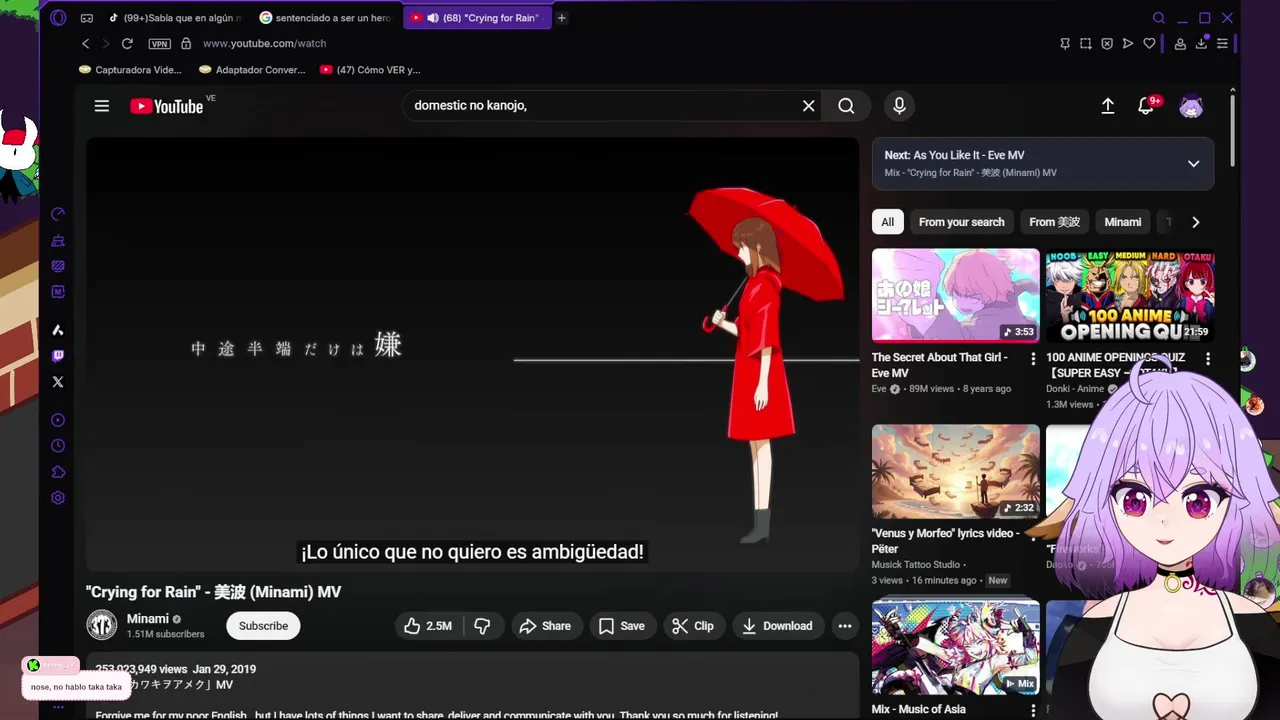The image size is (1280, 720).
Task: Open GX Cleaner broom in sidebar
Action: click(x=58, y=240)
